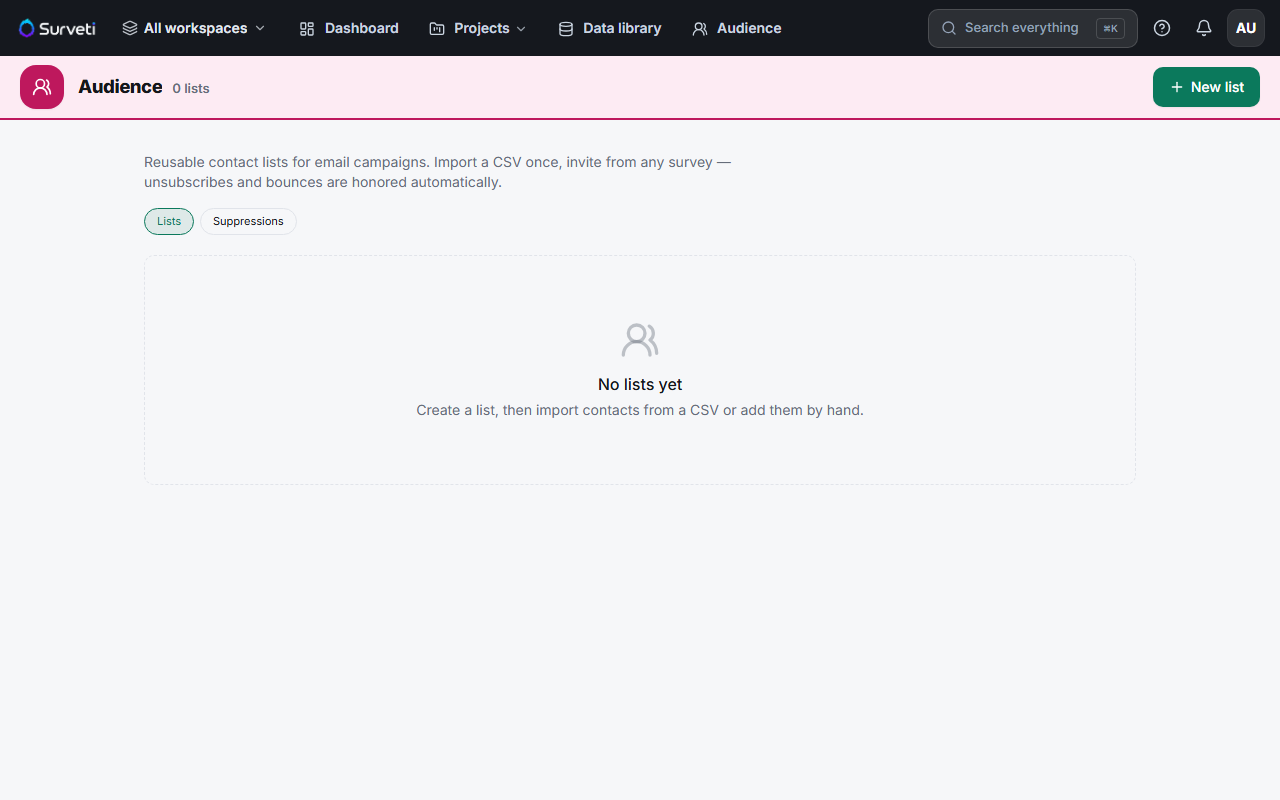This screenshot has height=800, width=1280.
Task: Click the pink Audience header icon
Action: click(x=42, y=87)
